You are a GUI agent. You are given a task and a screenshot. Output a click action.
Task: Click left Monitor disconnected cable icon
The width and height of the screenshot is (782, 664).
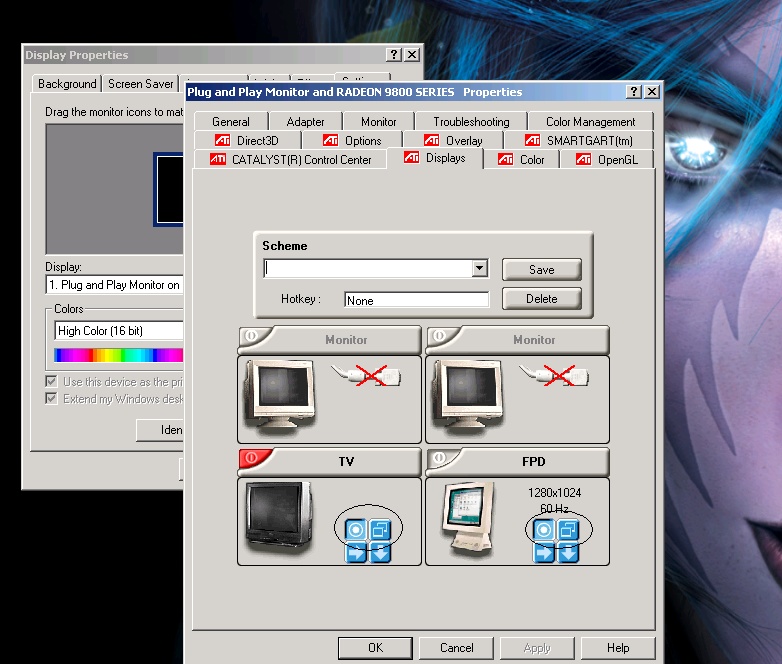[x=367, y=375]
